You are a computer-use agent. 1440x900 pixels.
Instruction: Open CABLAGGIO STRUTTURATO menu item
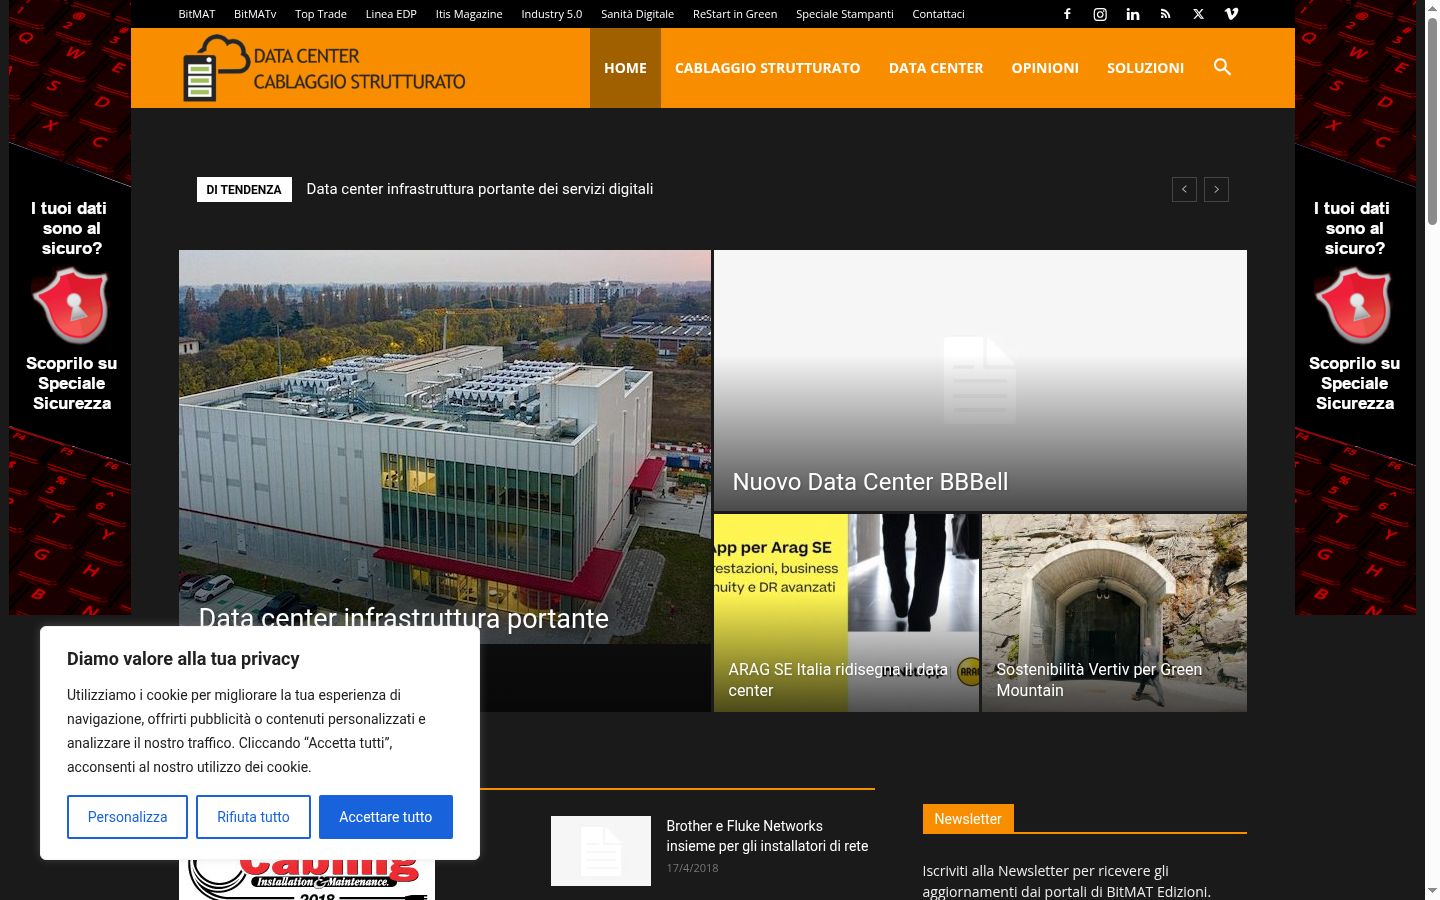click(767, 68)
